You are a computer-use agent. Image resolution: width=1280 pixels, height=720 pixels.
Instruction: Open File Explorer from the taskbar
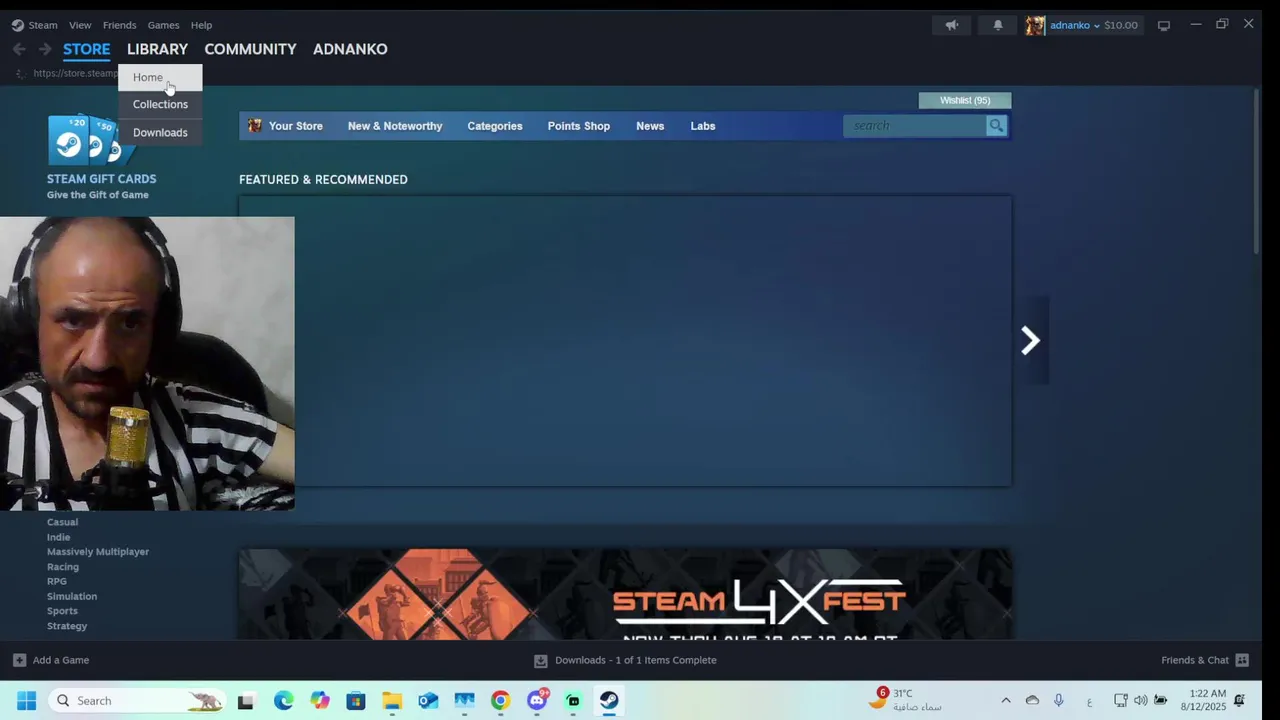(x=392, y=701)
